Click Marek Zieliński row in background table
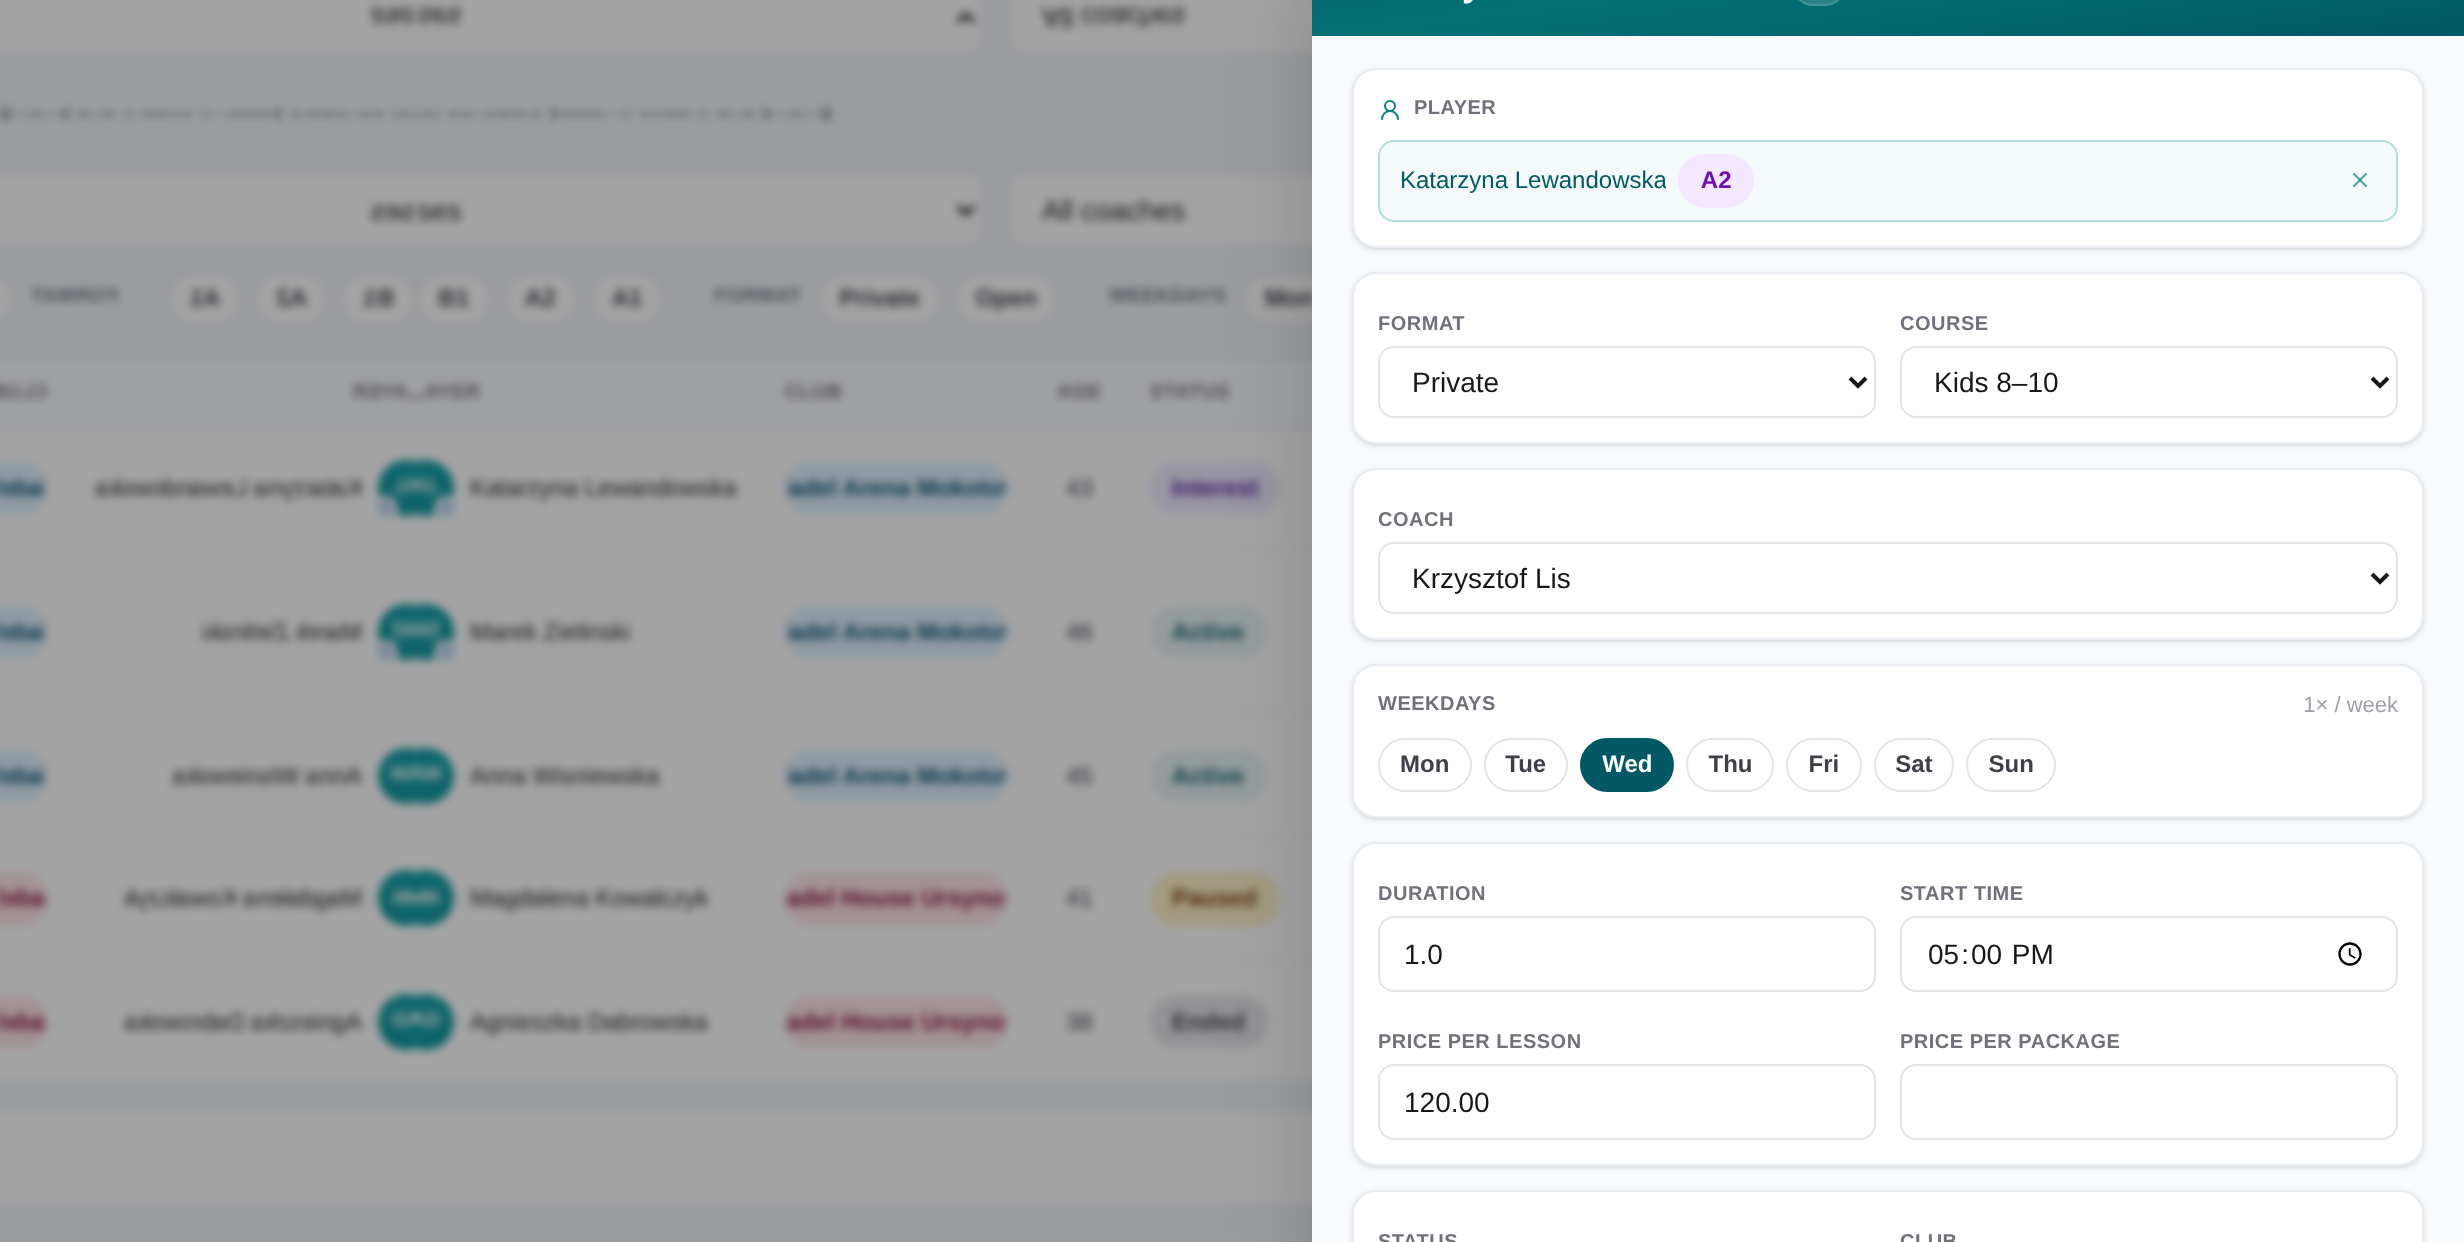 tap(656, 632)
